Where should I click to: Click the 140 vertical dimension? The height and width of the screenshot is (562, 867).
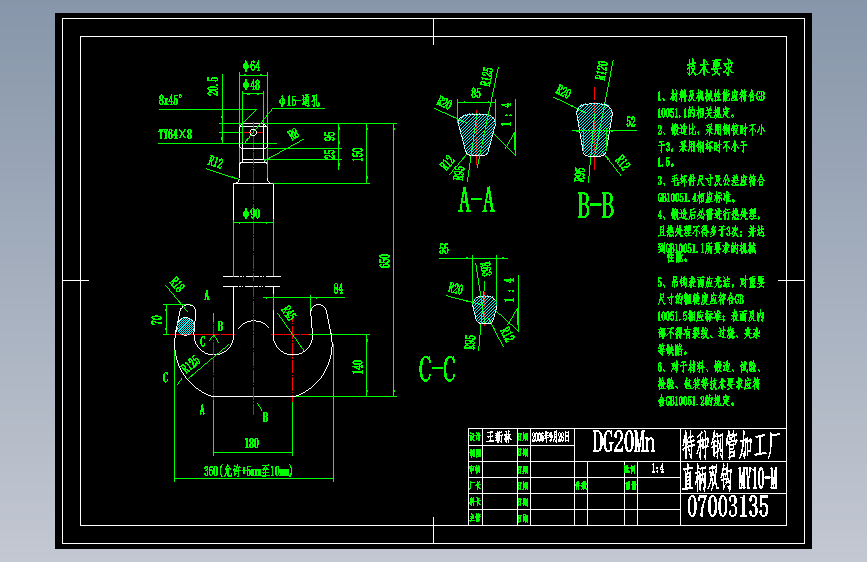pyautogui.click(x=358, y=366)
